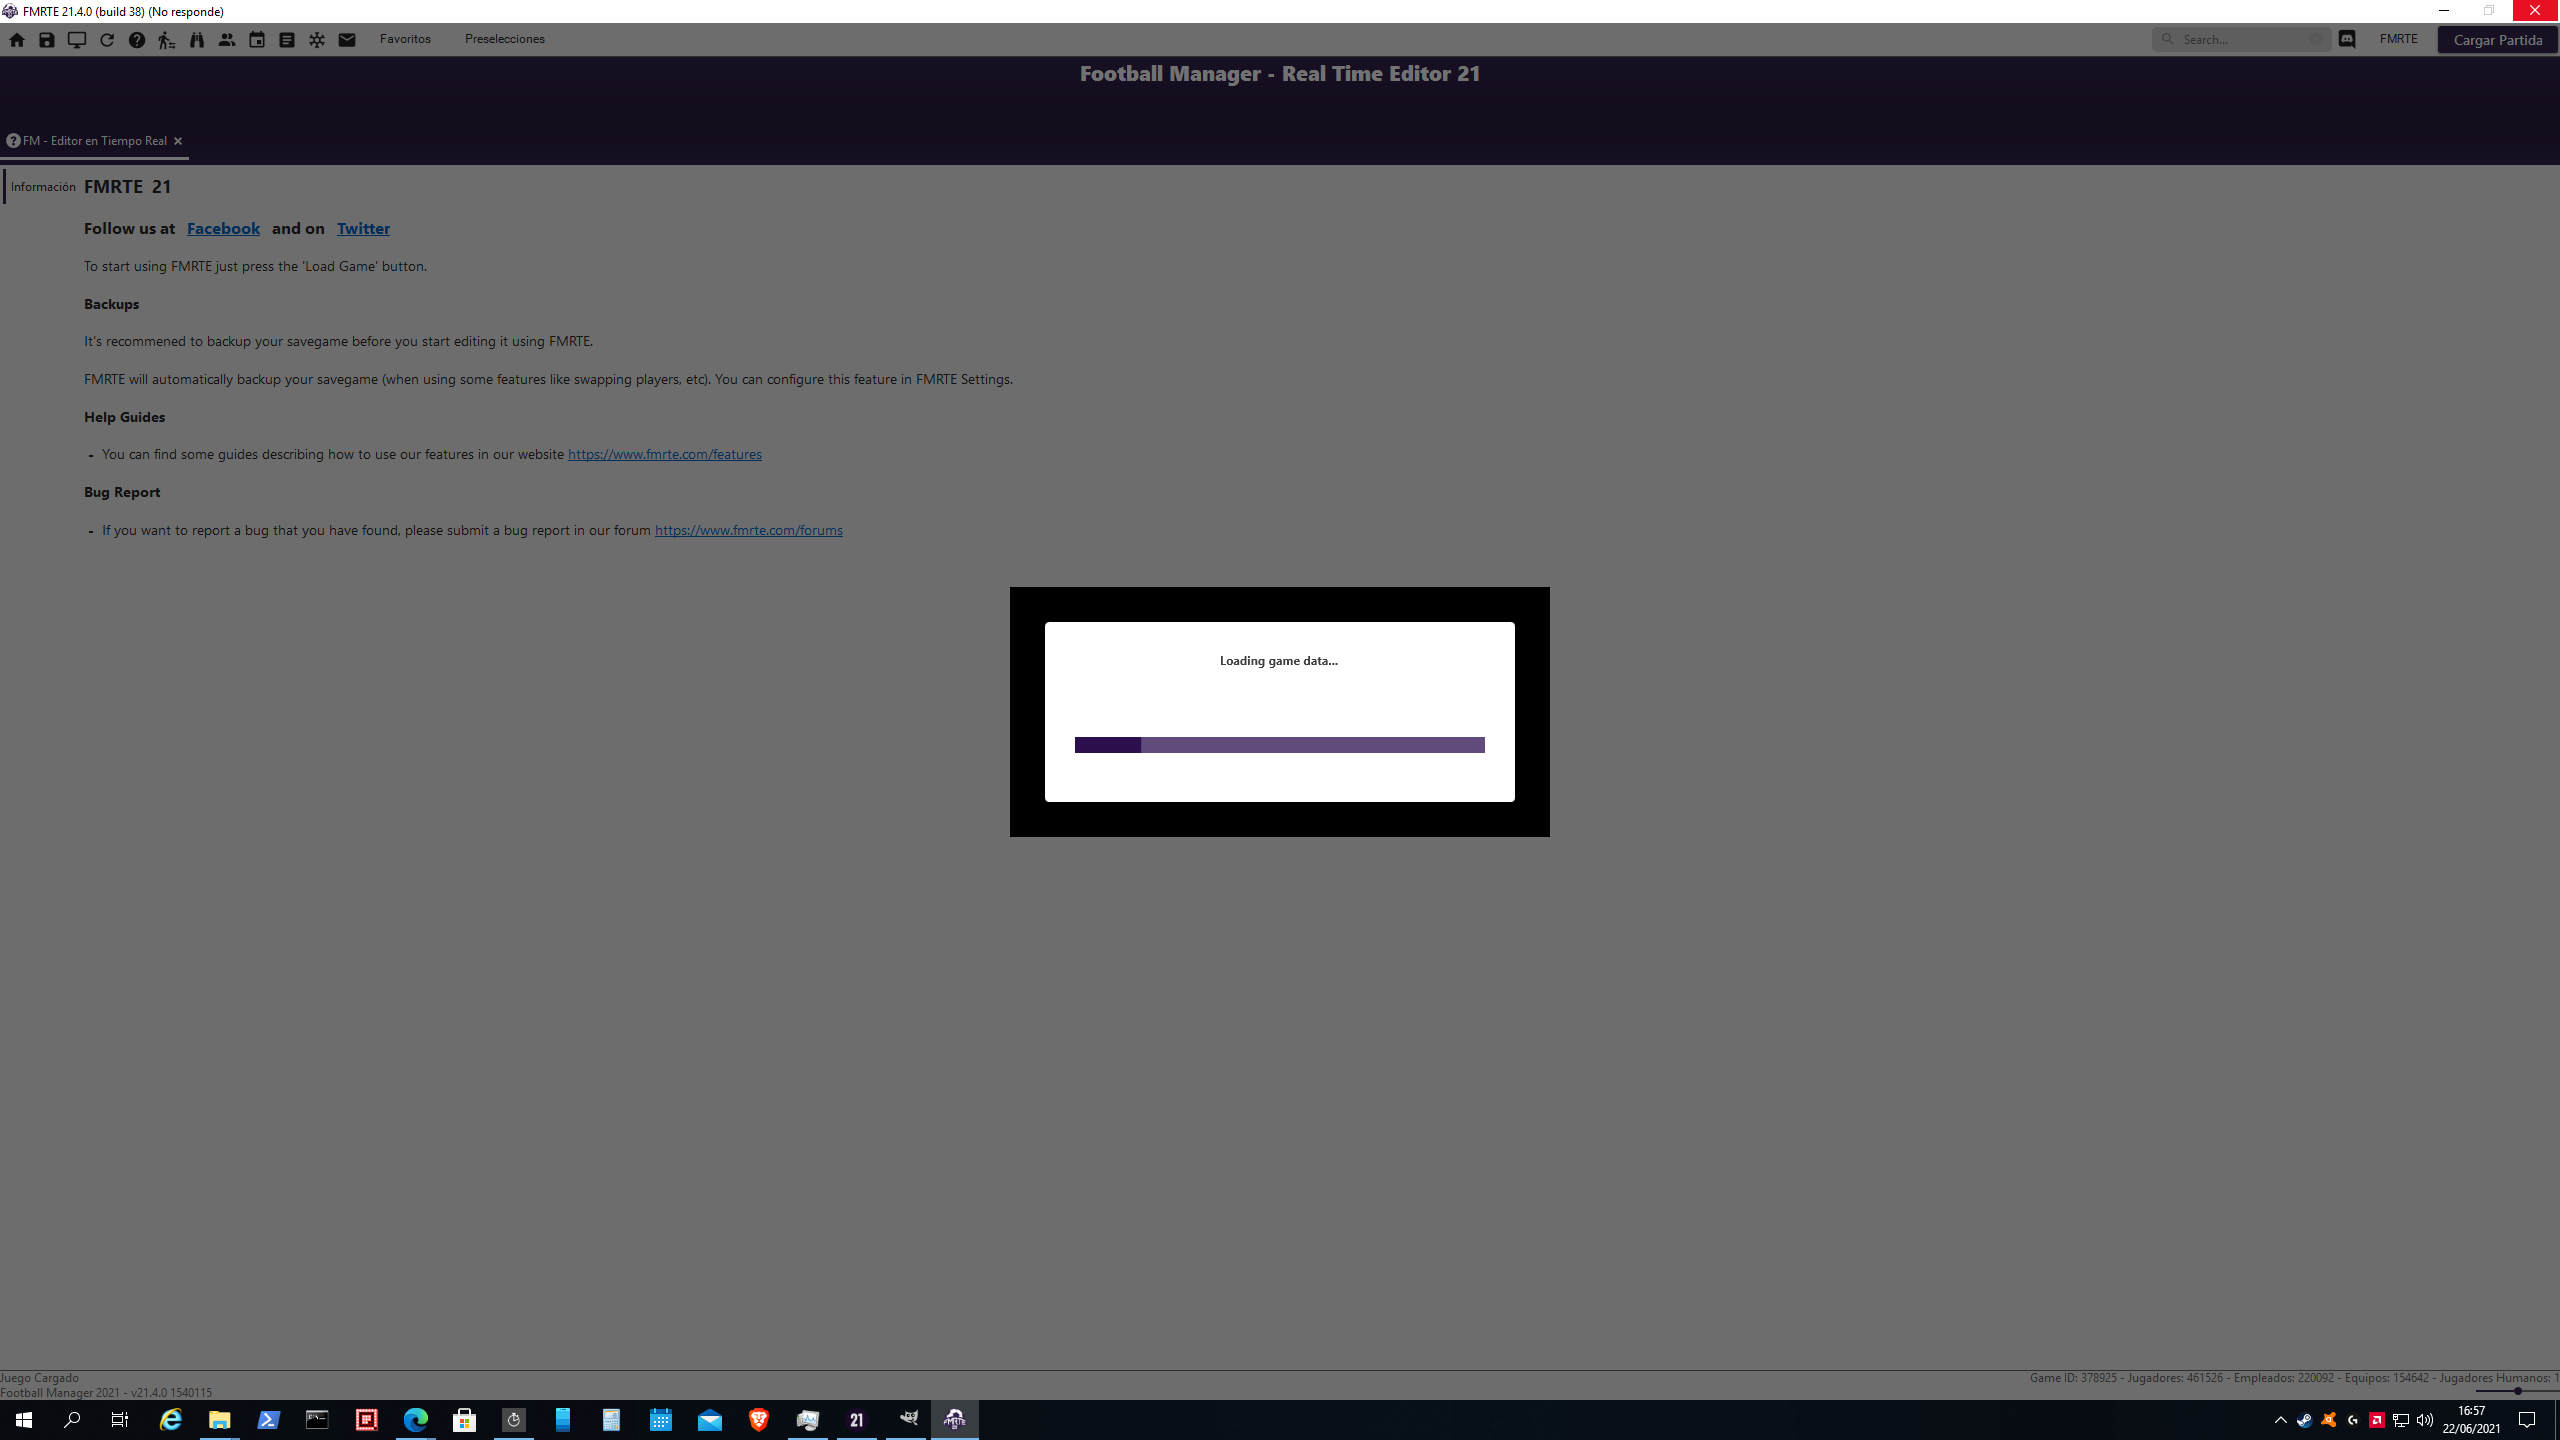Viewport: 2560px width, 1440px height.
Task: Click the 'Backups' section heading
Action: (111, 304)
